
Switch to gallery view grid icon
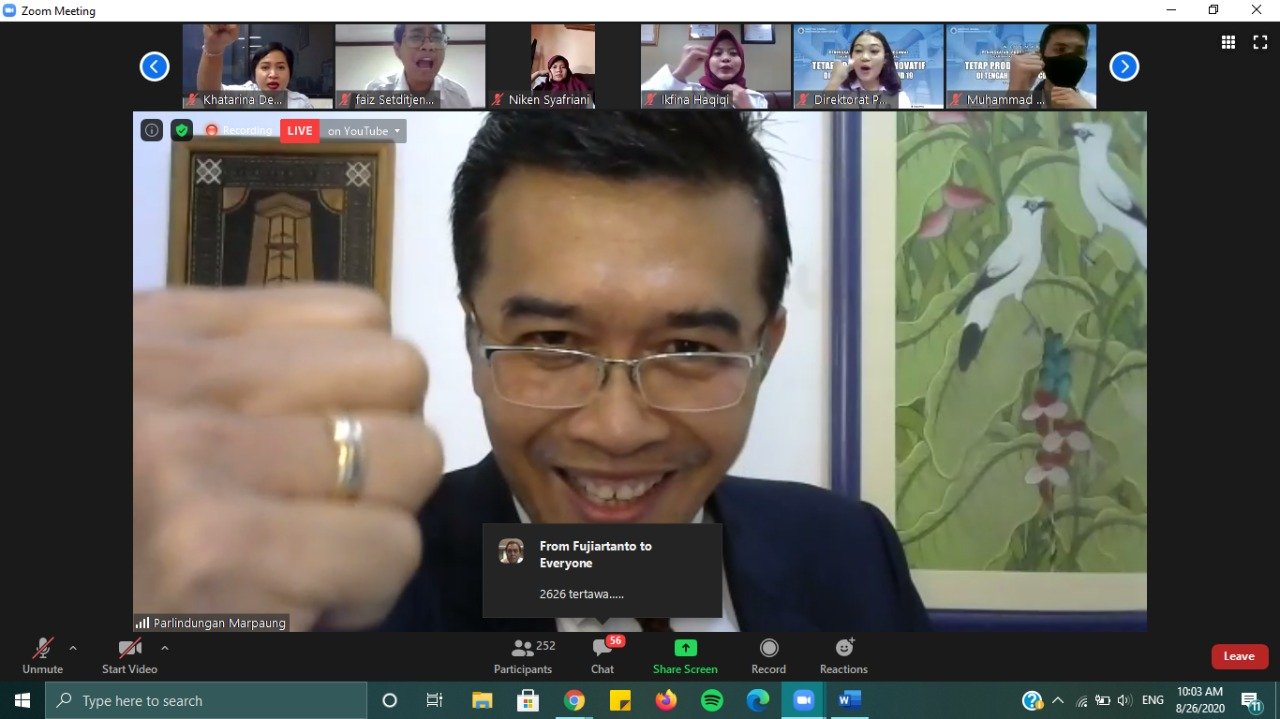click(1228, 42)
